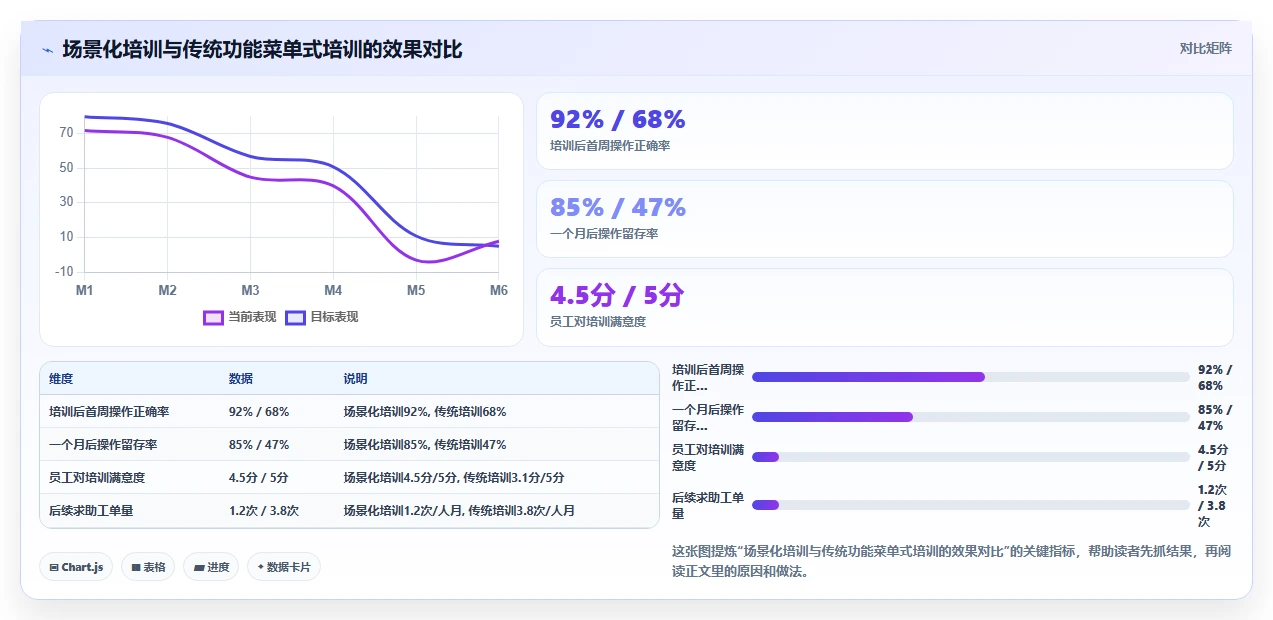Select the 数据卡片 tag chip
Viewport: 1273px width, 620px height.
284,567
